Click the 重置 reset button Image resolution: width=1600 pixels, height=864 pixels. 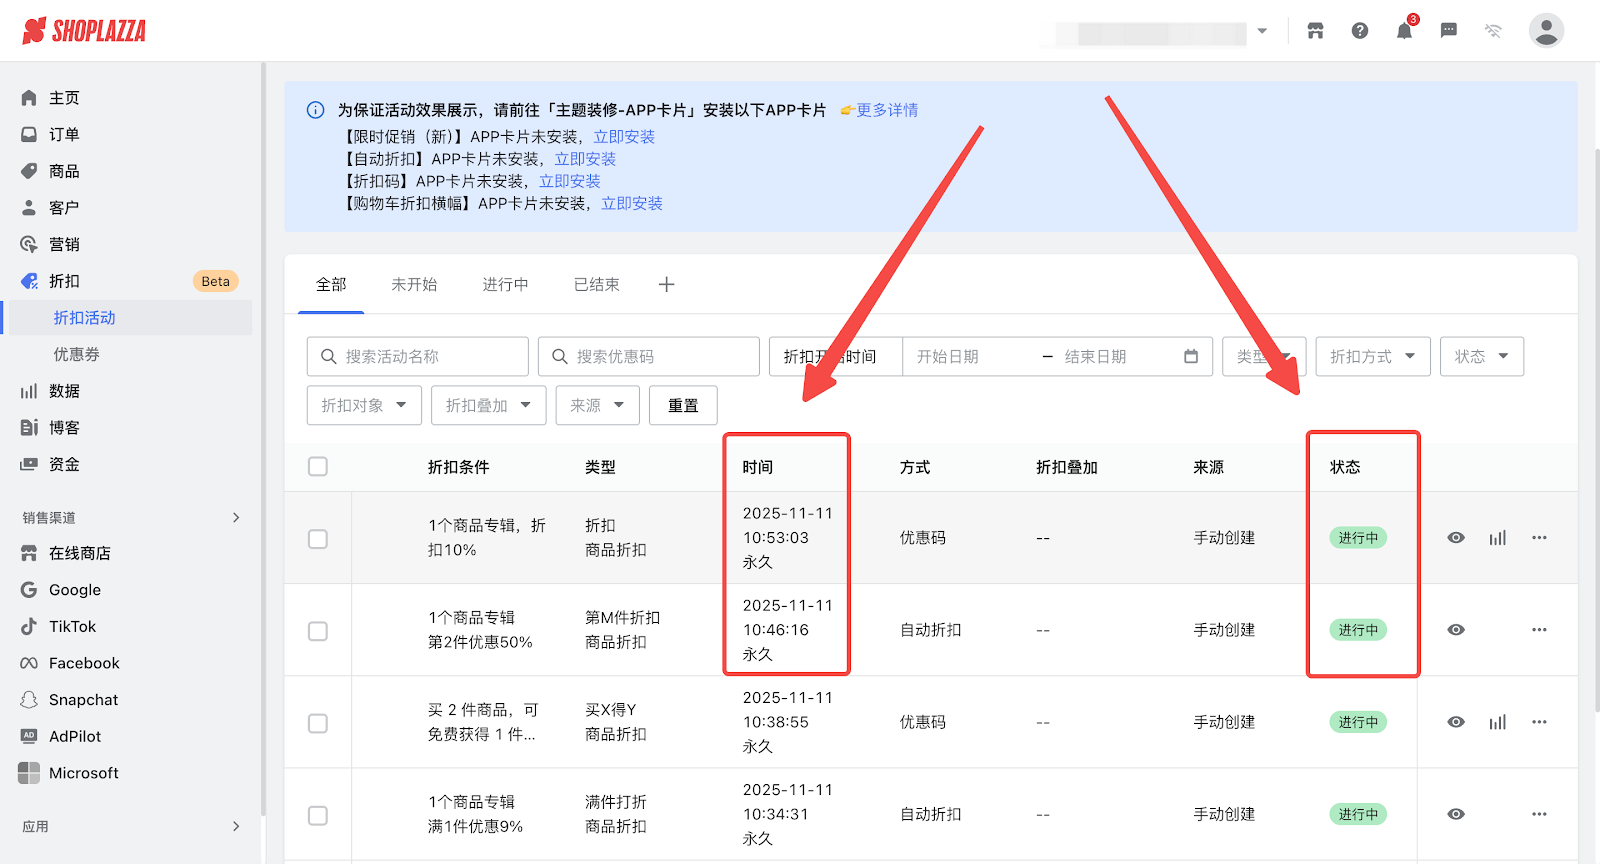click(x=683, y=406)
